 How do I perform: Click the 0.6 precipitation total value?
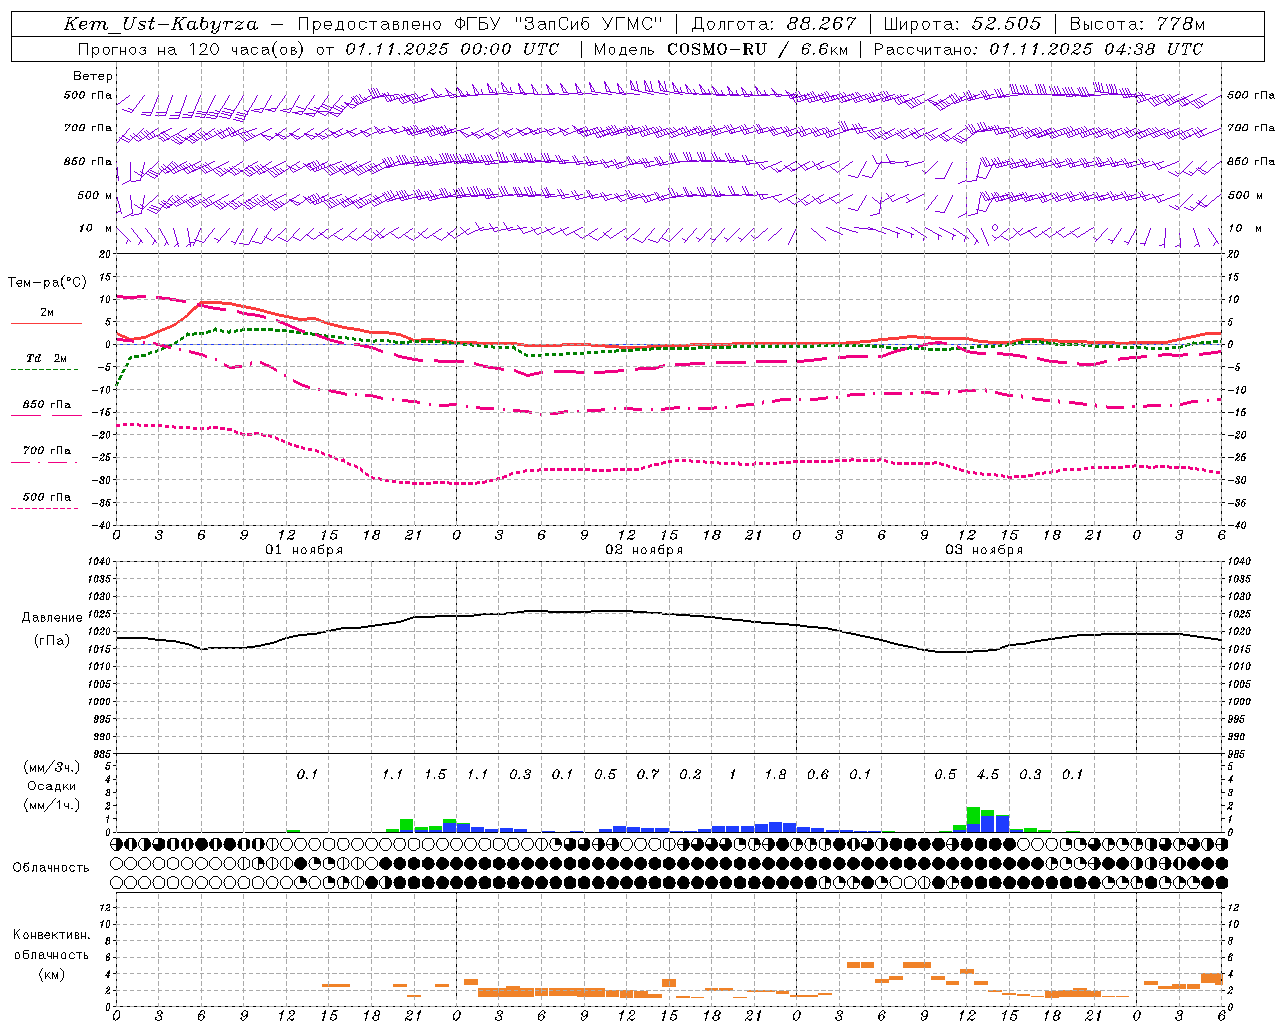tap(818, 775)
